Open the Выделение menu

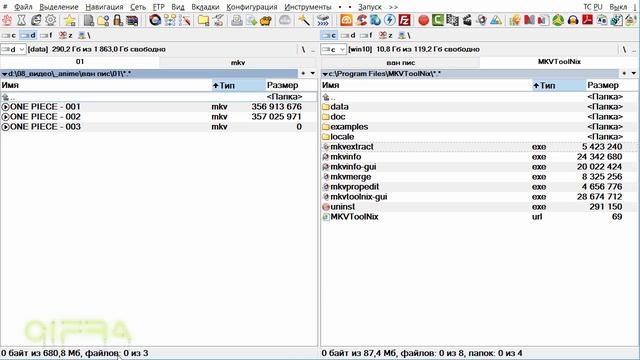59,7
